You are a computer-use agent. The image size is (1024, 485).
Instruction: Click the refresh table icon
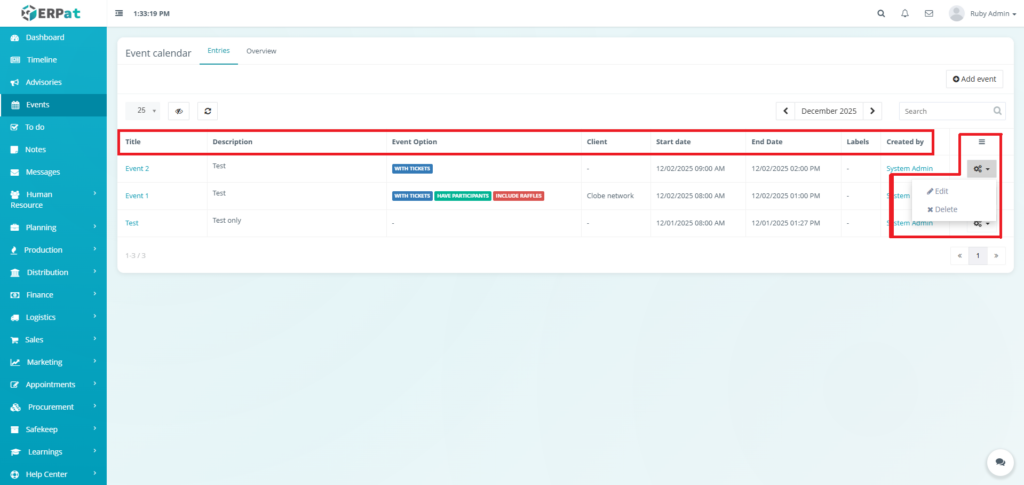[207, 111]
